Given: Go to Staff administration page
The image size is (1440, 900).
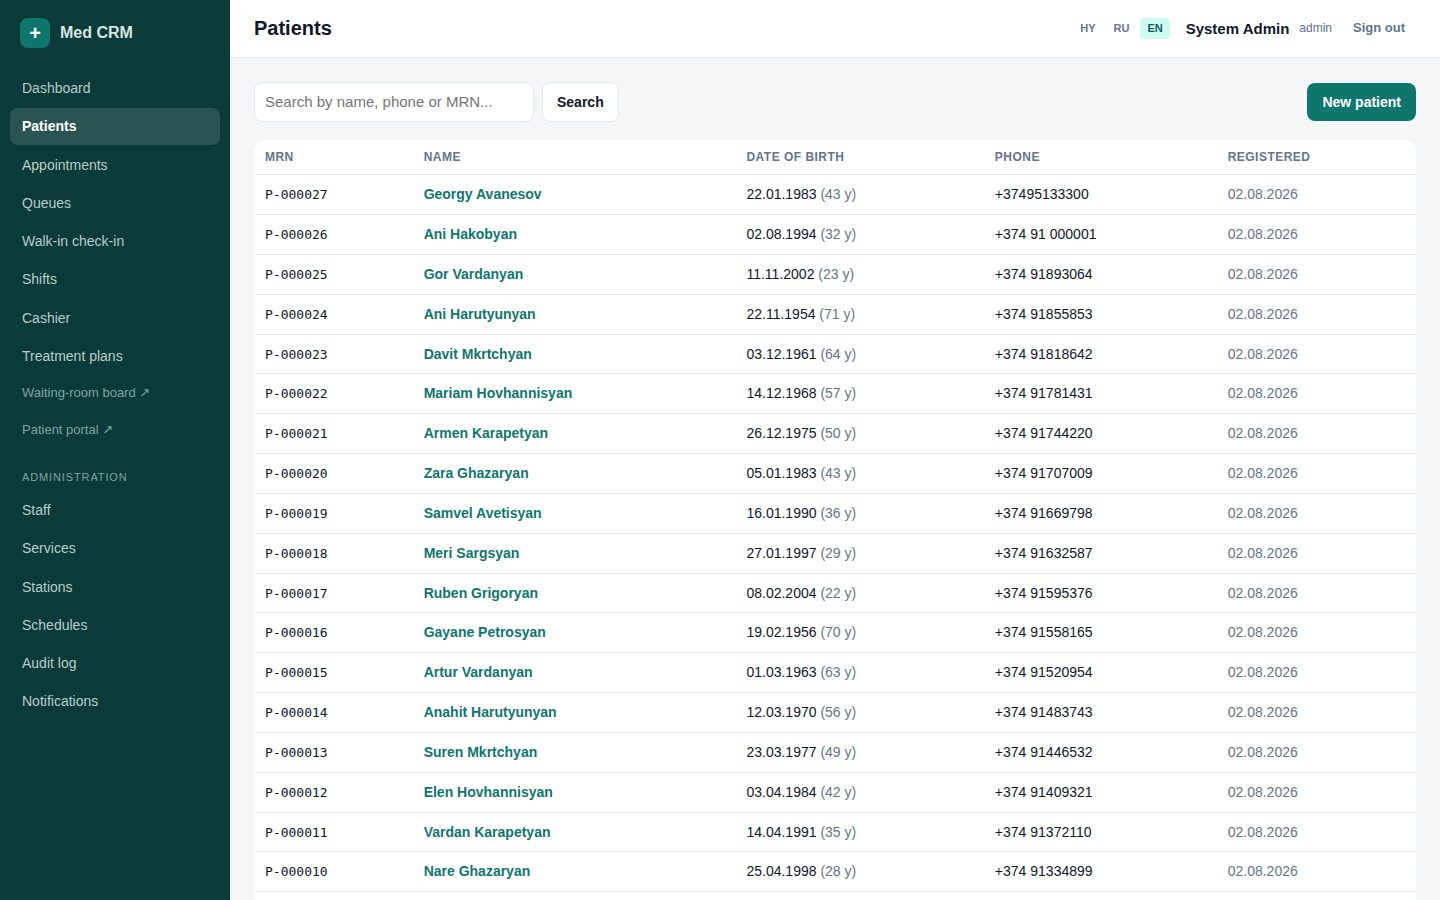Looking at the screenshot, I should (x=115, y=510).
